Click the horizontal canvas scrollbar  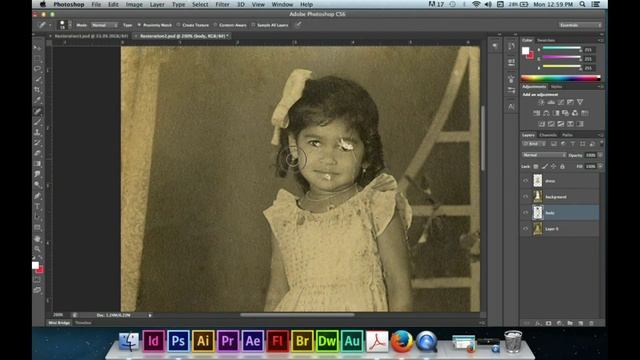[x=297, y=315]
